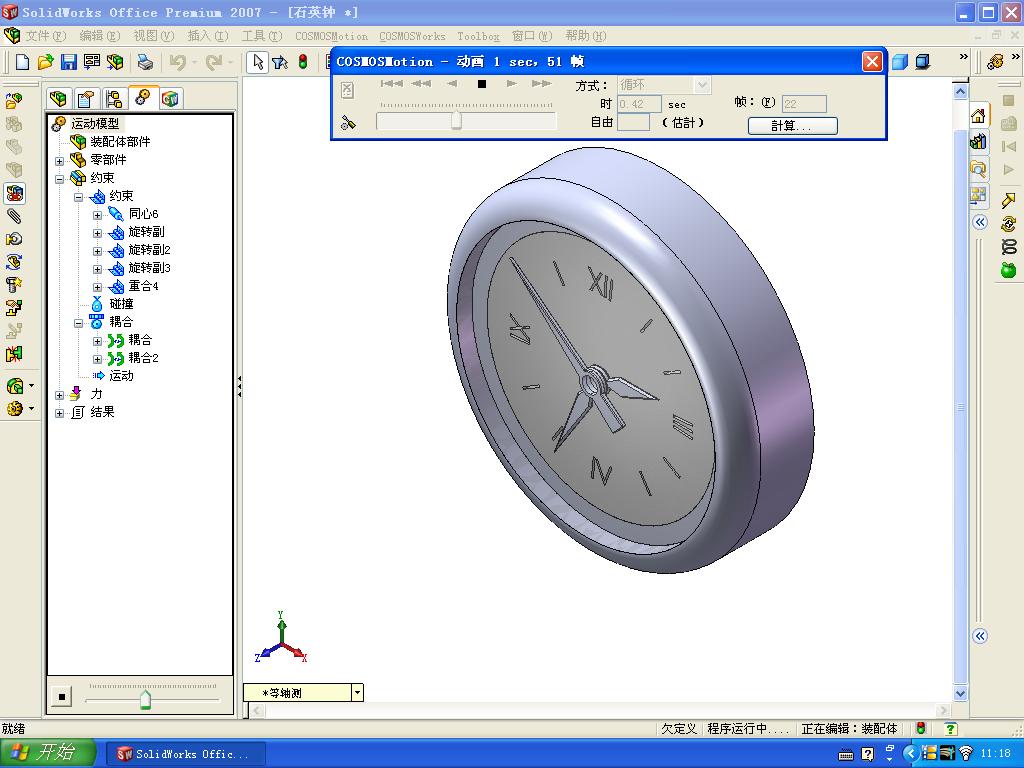Viewport: 1024px width, 768px height.
Task: Open the 文件 menu
Action: (x=45, y=36)
